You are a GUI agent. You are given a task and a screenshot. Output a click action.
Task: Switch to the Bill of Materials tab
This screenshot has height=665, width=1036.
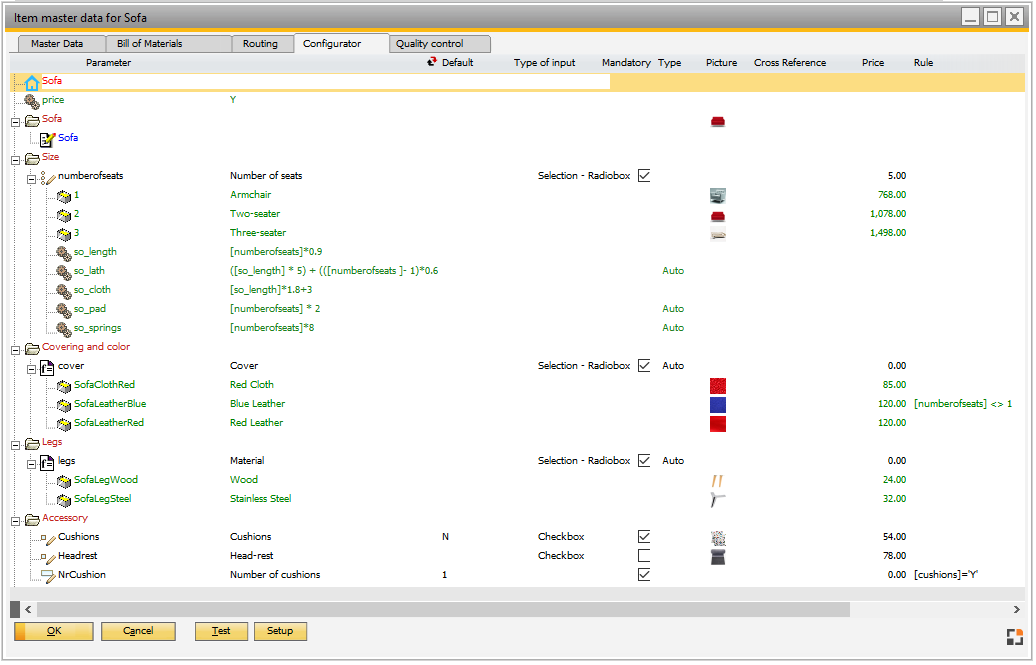(x=170, y=43)
